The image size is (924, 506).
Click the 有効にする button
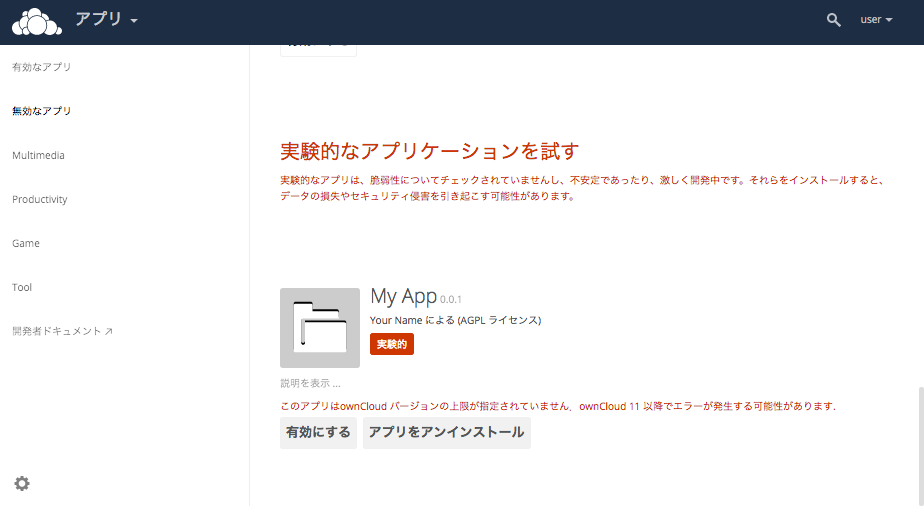[x=318, y=433]
